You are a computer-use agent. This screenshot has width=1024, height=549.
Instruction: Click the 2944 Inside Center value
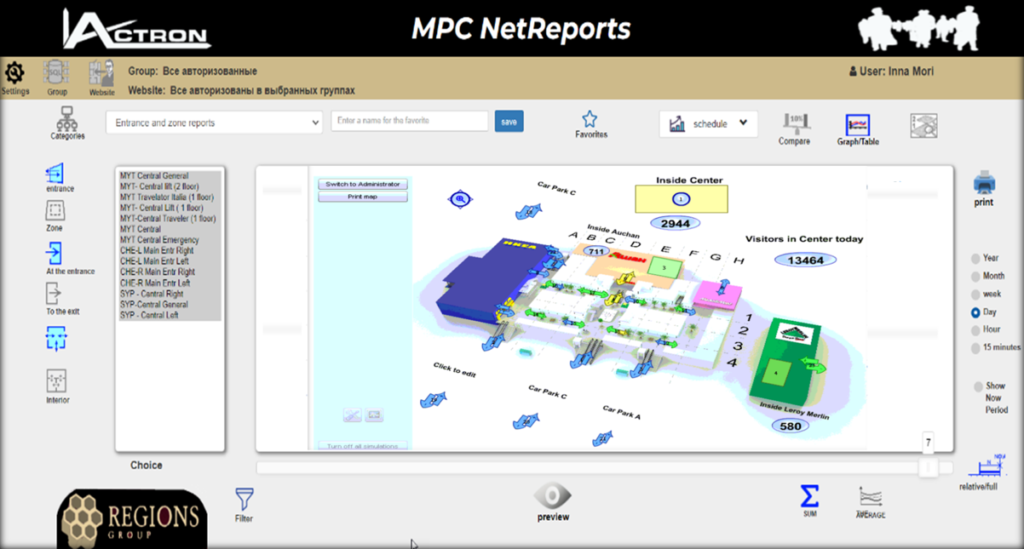675,223
